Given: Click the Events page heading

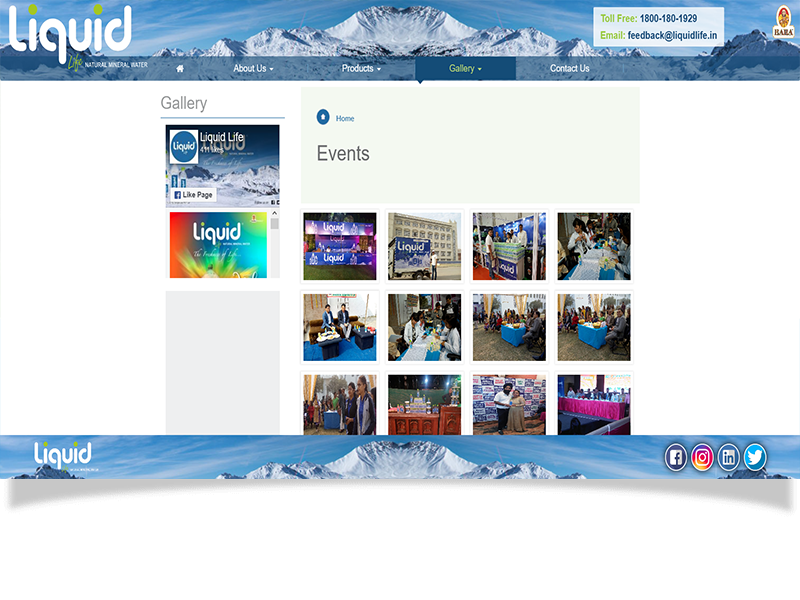Looking at the screenshot, I should tap(343, 154).
